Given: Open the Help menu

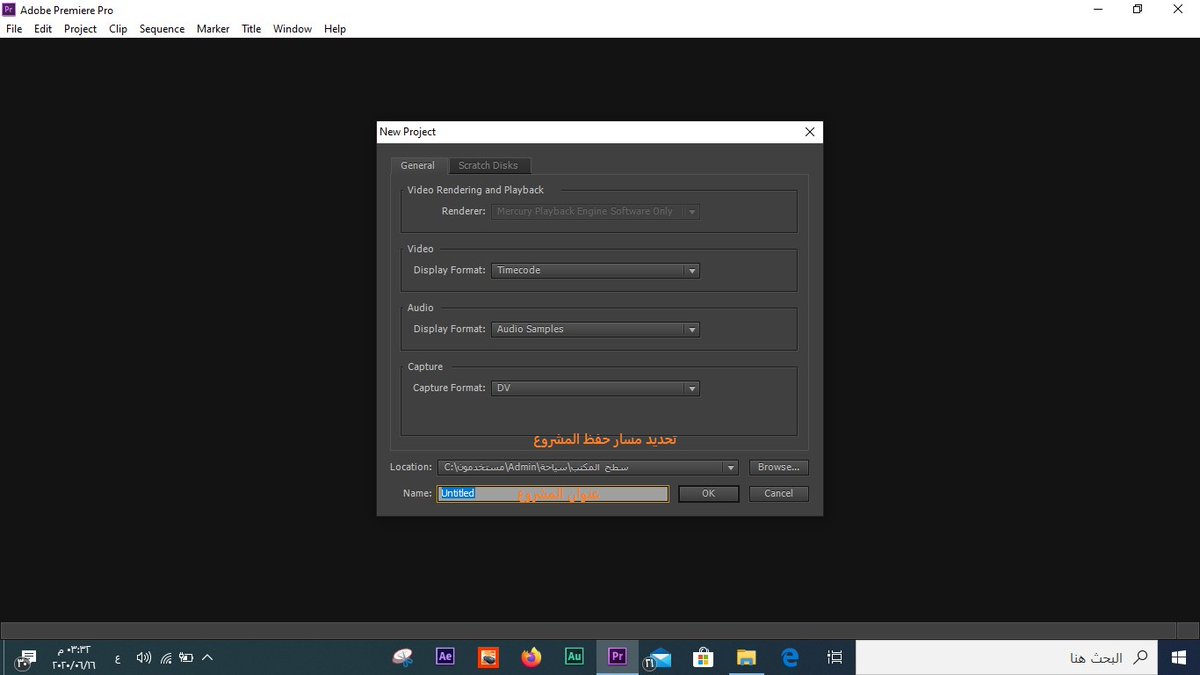Looking at the screenshot, I should click(x=335, y=29).
